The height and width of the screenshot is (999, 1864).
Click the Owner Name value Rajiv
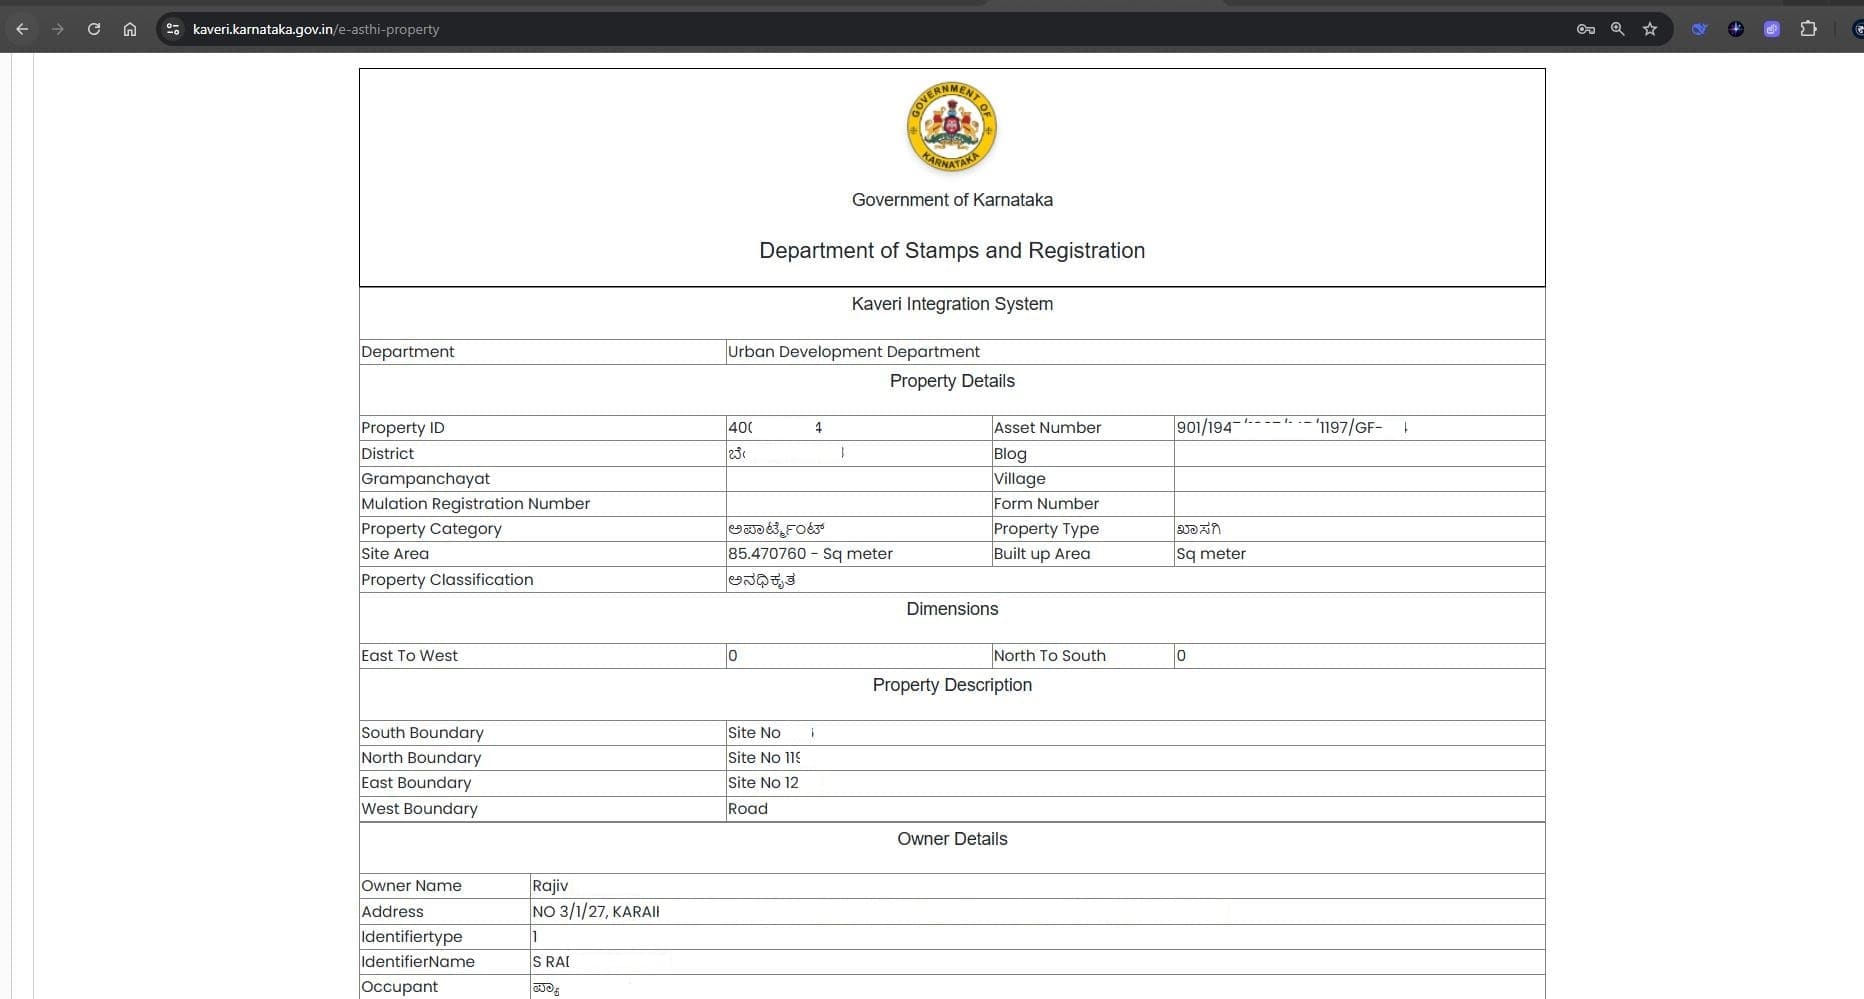pyautogui.click(x=550, y=886)
